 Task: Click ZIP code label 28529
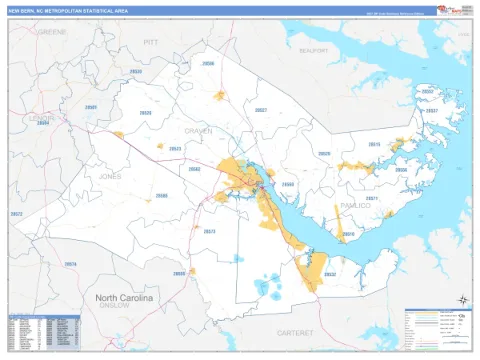(x=324, y=154)
